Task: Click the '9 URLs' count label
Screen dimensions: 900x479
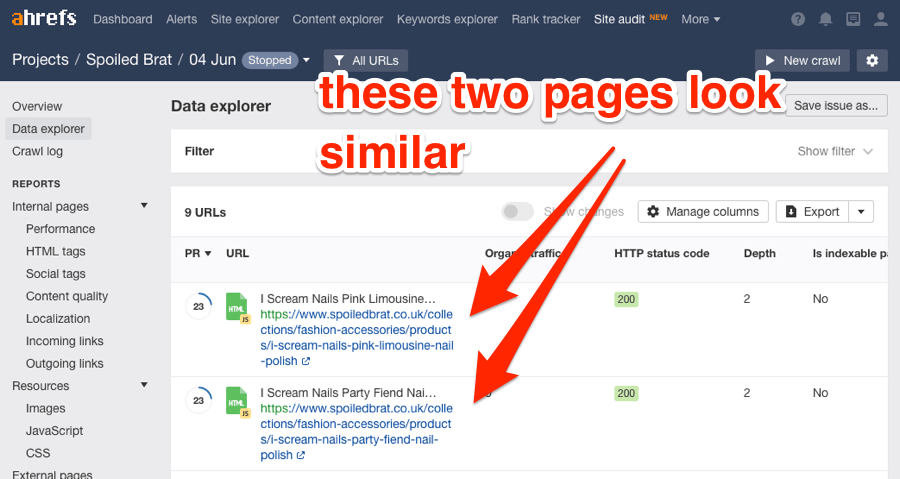Action: point(205,212)
